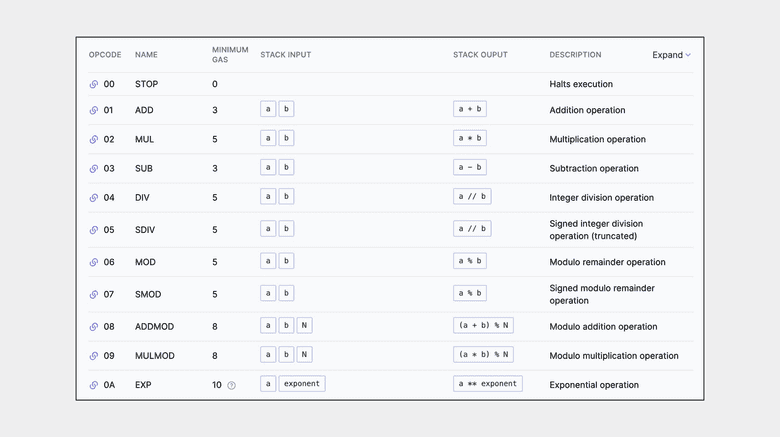
Task: Expand all rows with the Expand dropdown
Action: point(671,55)
